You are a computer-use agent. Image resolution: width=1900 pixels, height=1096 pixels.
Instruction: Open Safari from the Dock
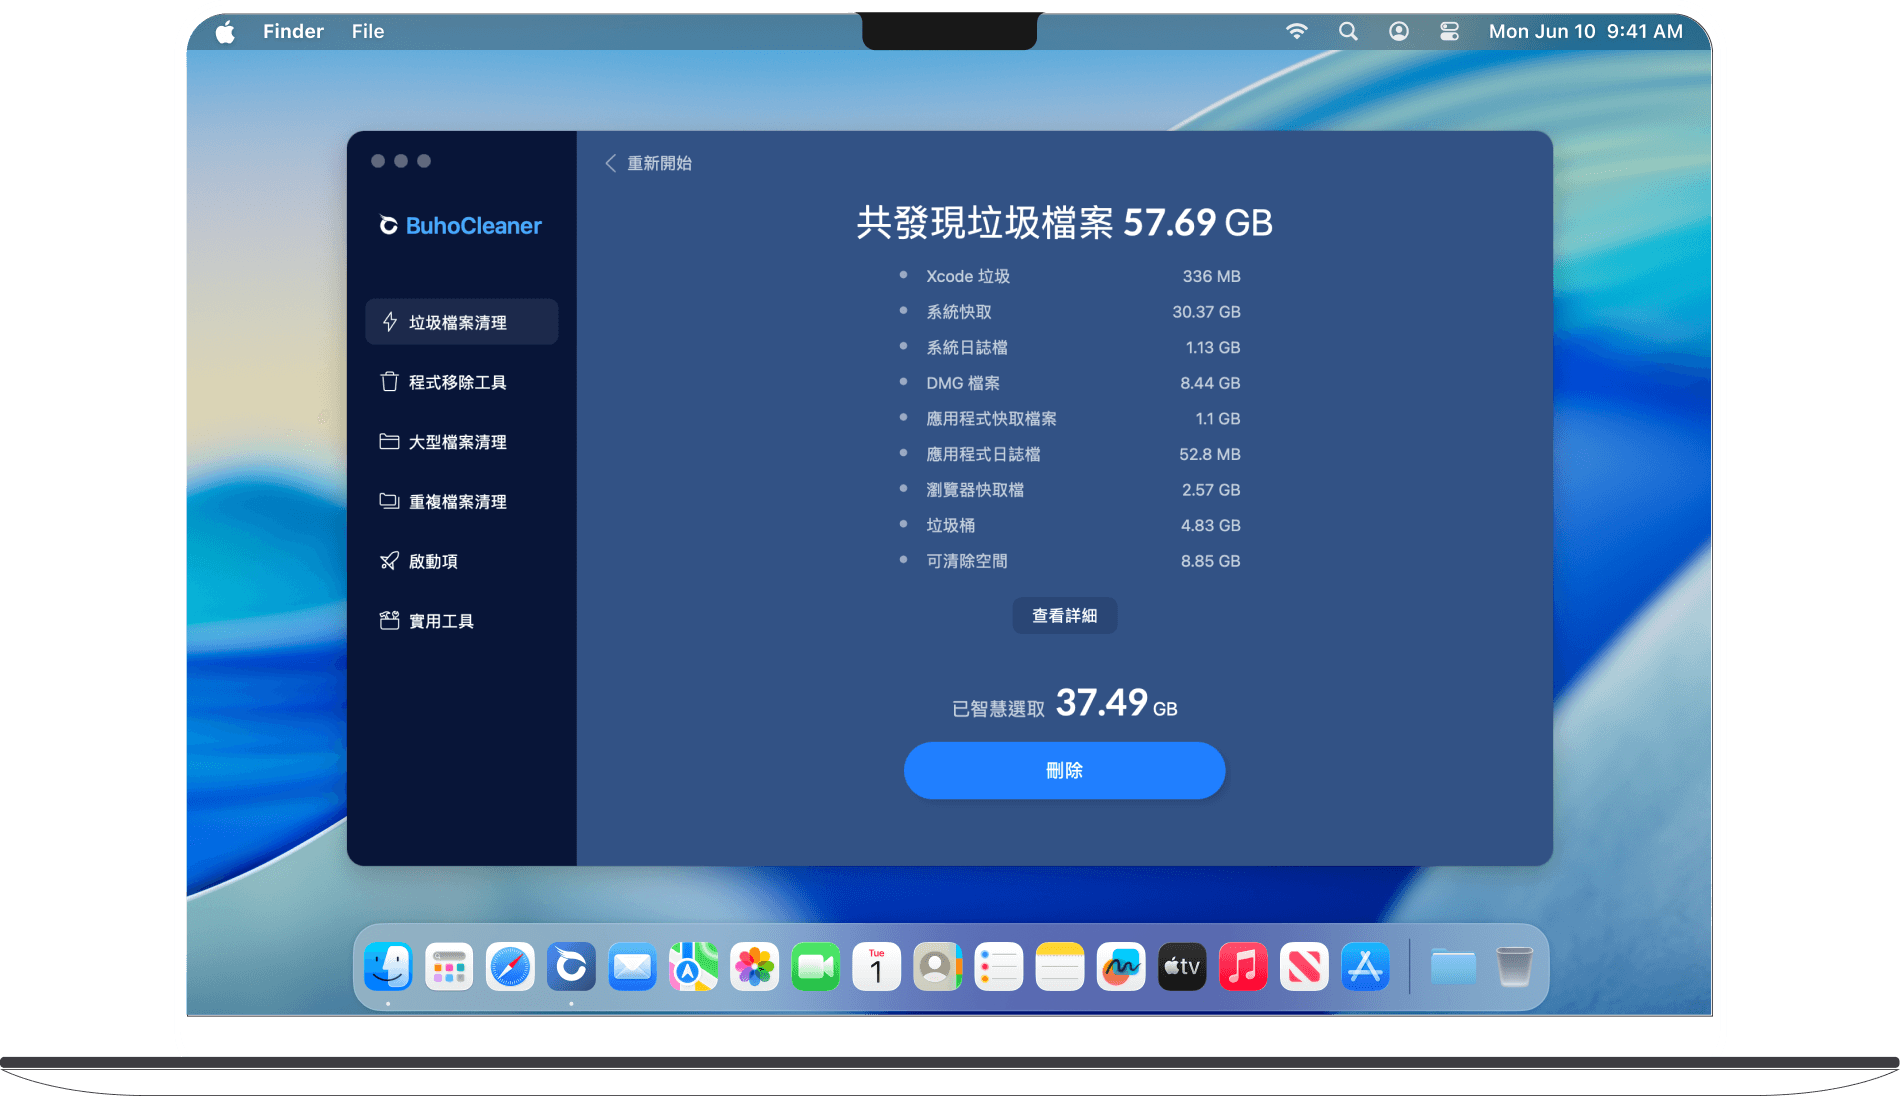(510, 967)
